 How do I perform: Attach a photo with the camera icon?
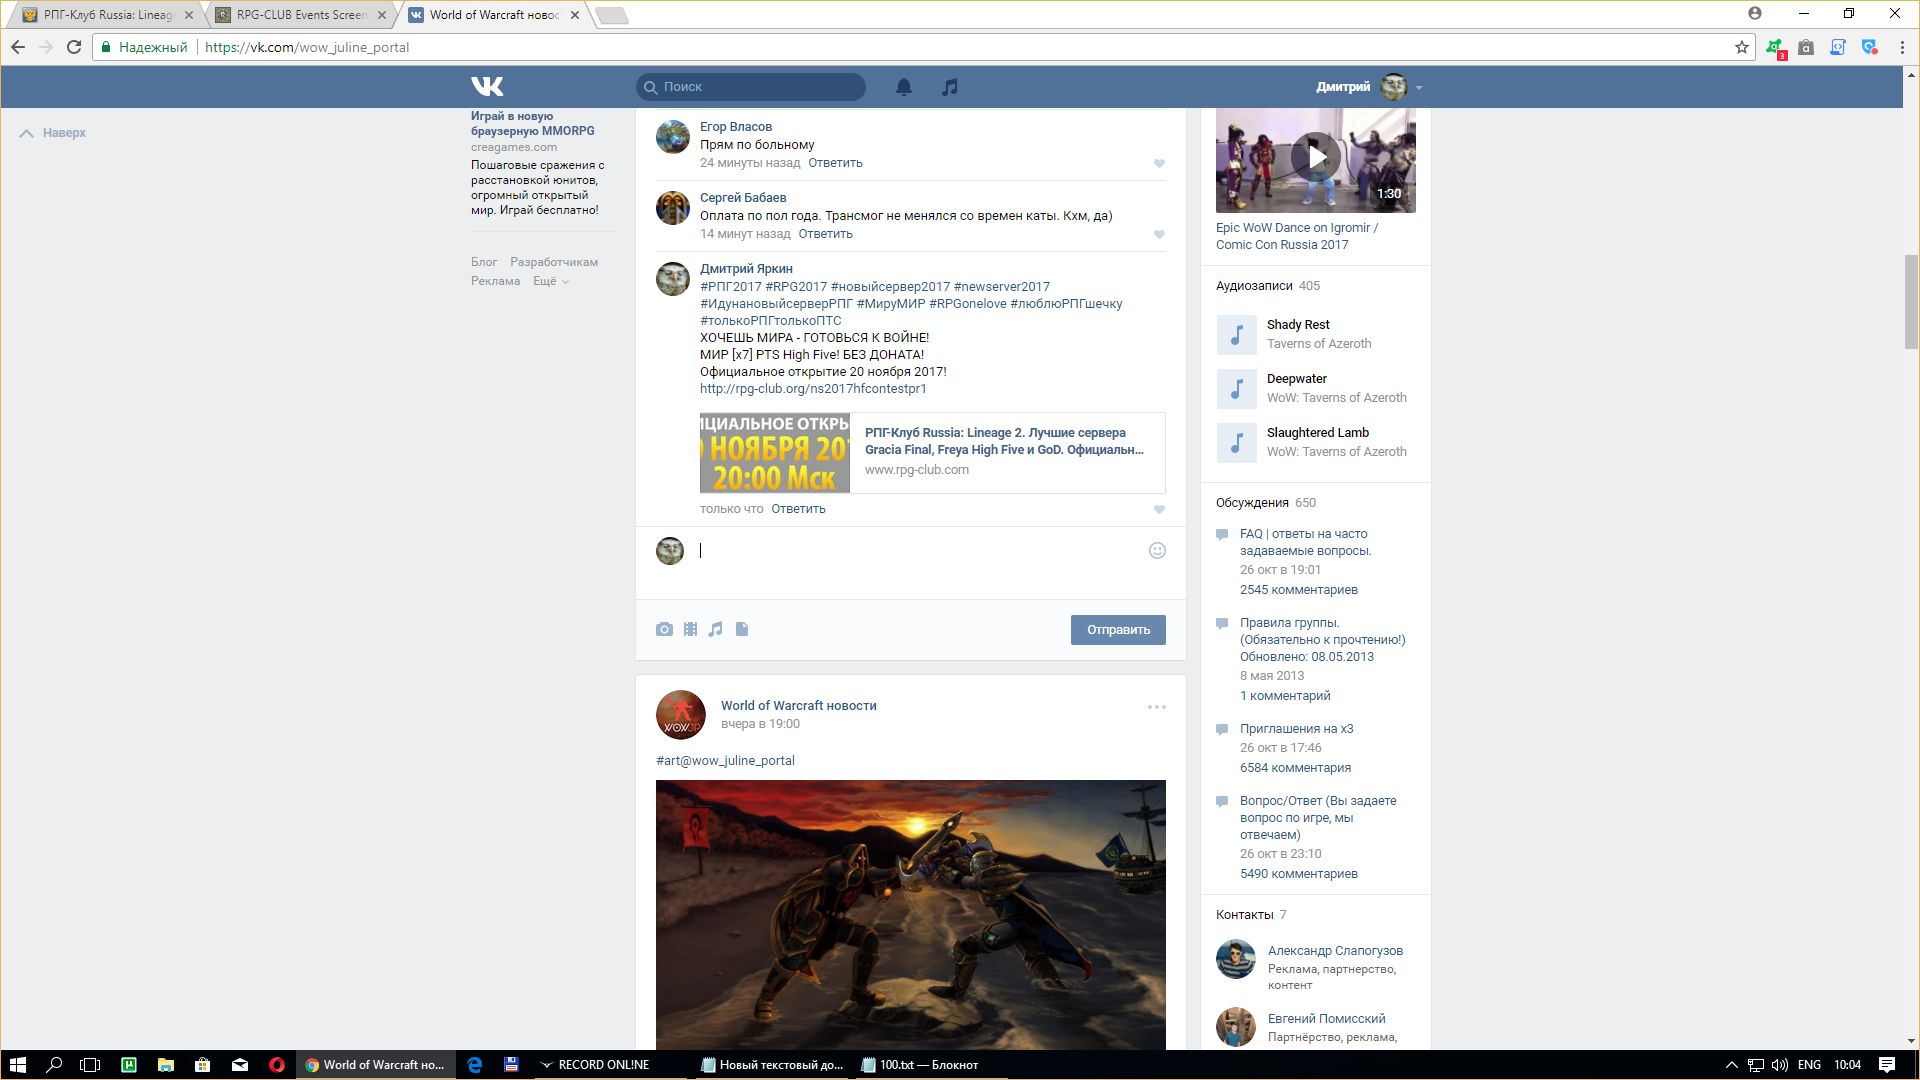pos(664,629)
